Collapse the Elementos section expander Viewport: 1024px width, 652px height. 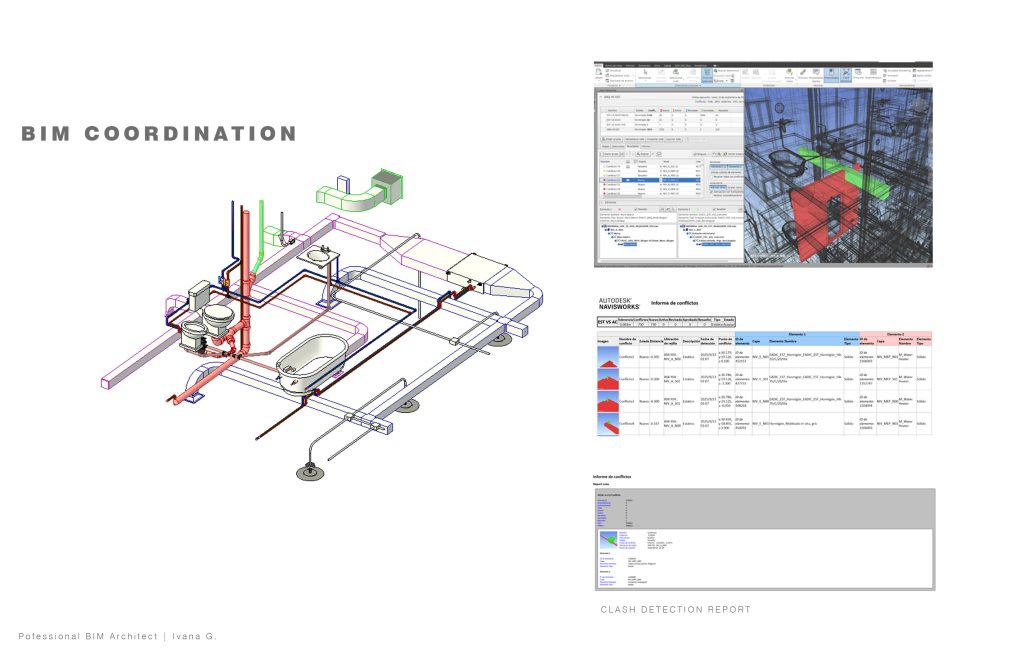click(601, 201)
